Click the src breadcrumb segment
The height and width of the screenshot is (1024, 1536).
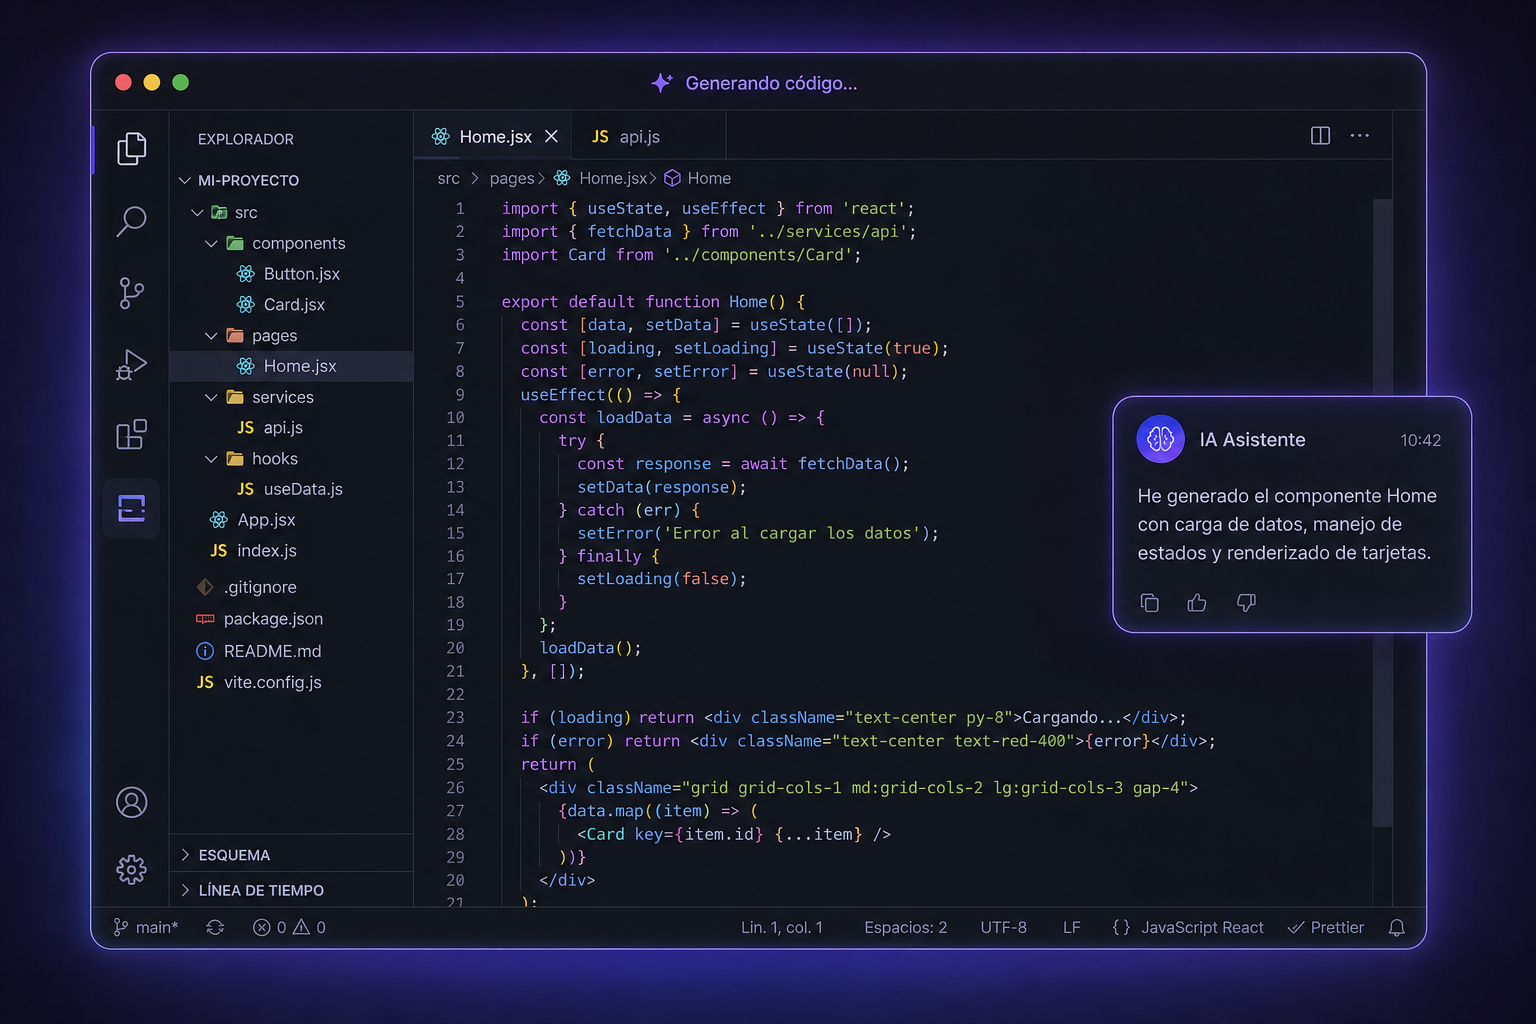(x=449, y=178)
